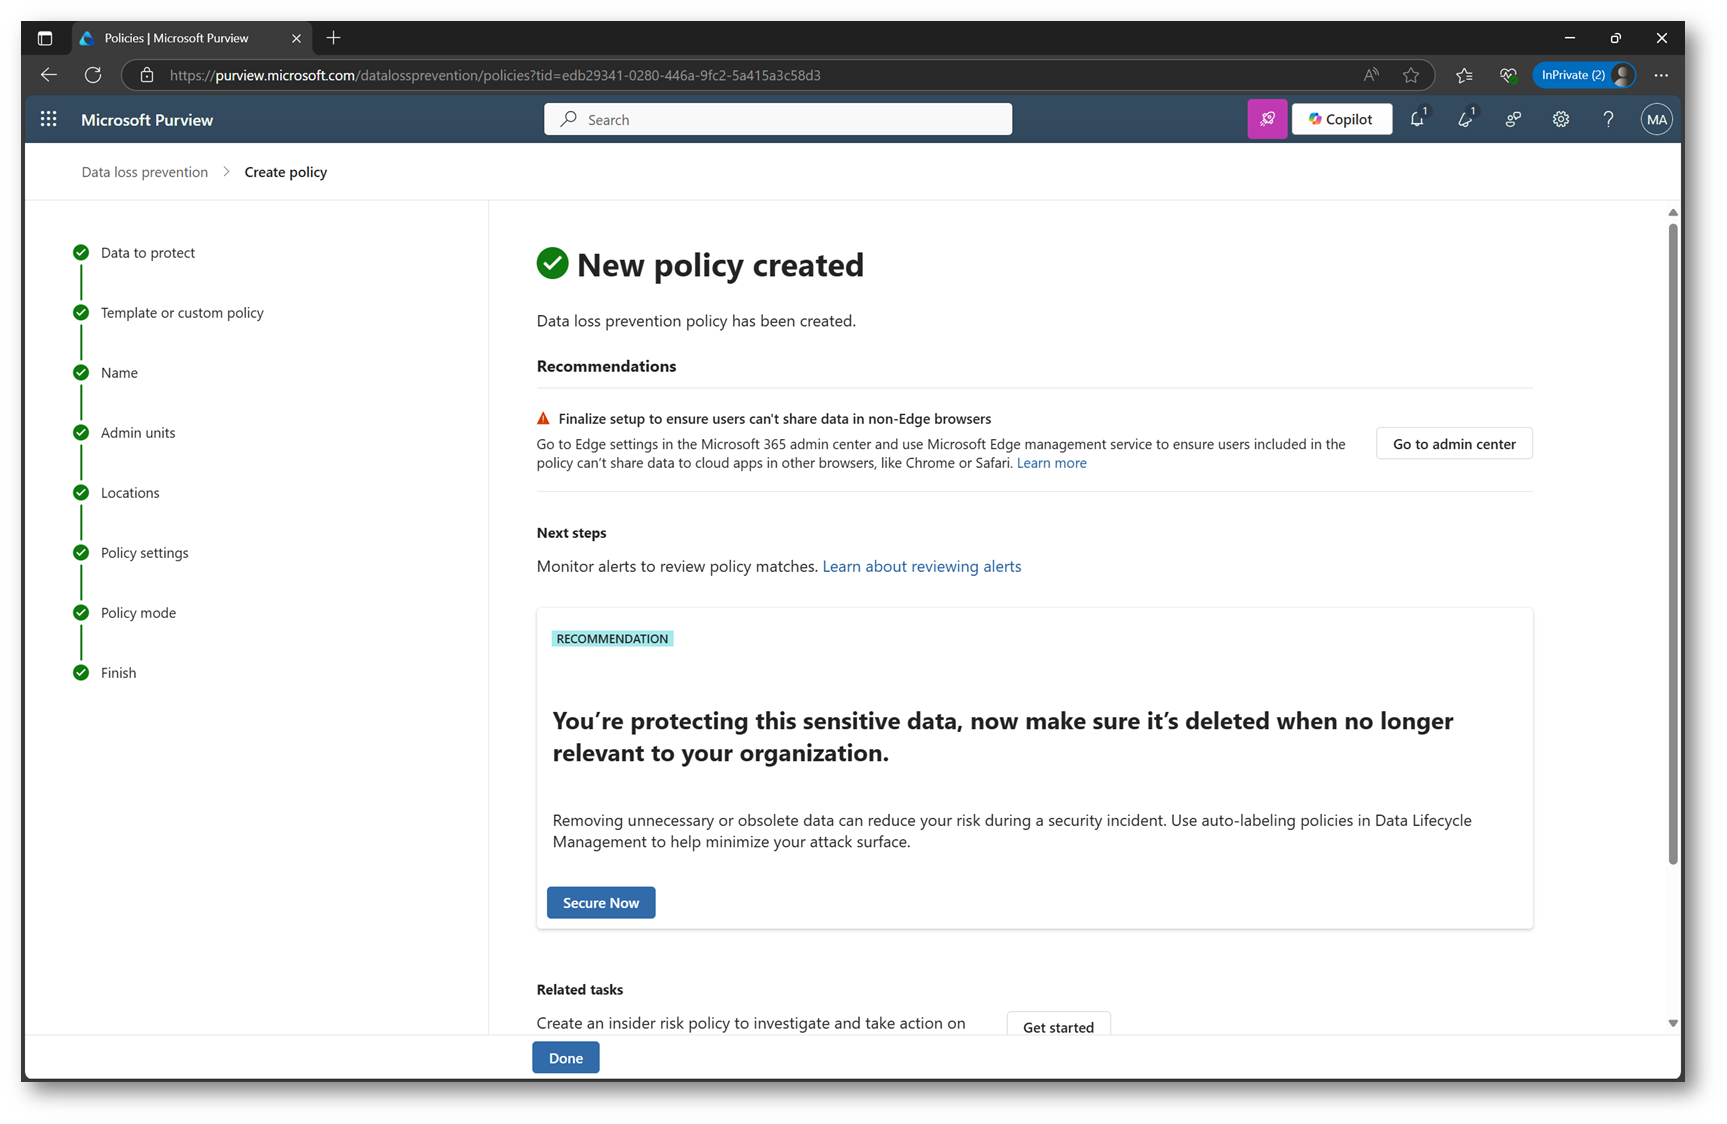Open the browser favorites list icon
This screenshot has width=1727, height=1124.
pyautogui.click(x=1464, y=75)
